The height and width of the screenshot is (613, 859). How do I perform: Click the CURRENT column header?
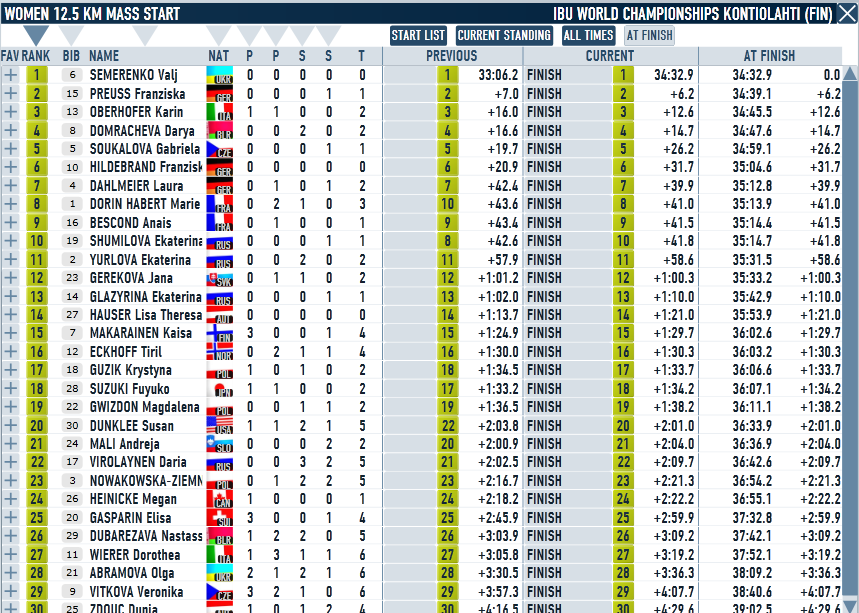(x=610, y=56)
